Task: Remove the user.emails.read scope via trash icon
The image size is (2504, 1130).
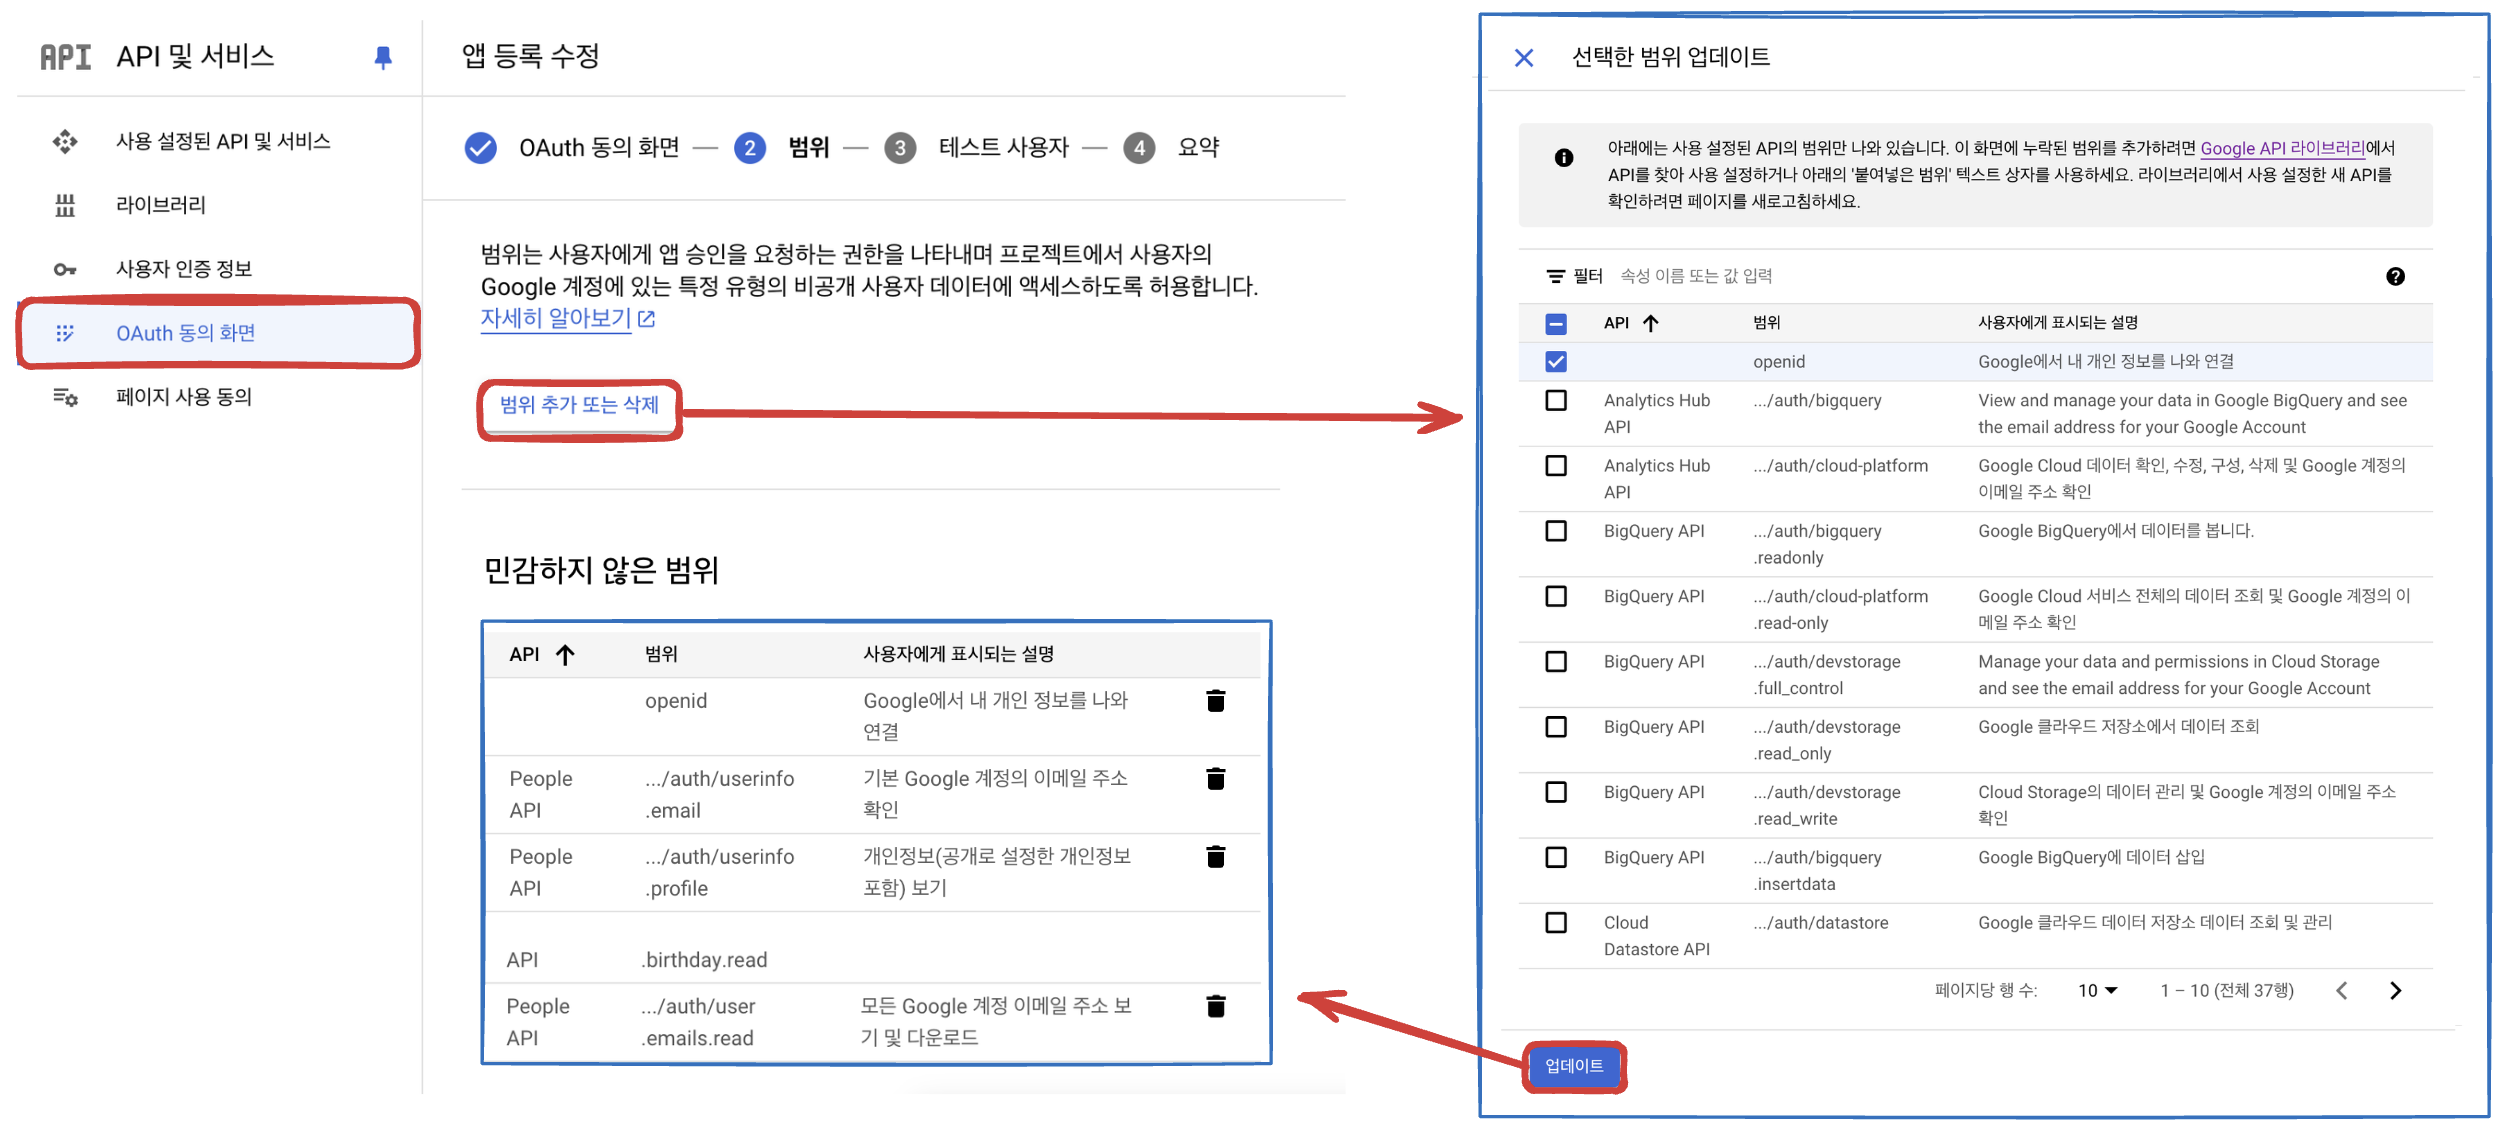Action: pos(1215,1006)
